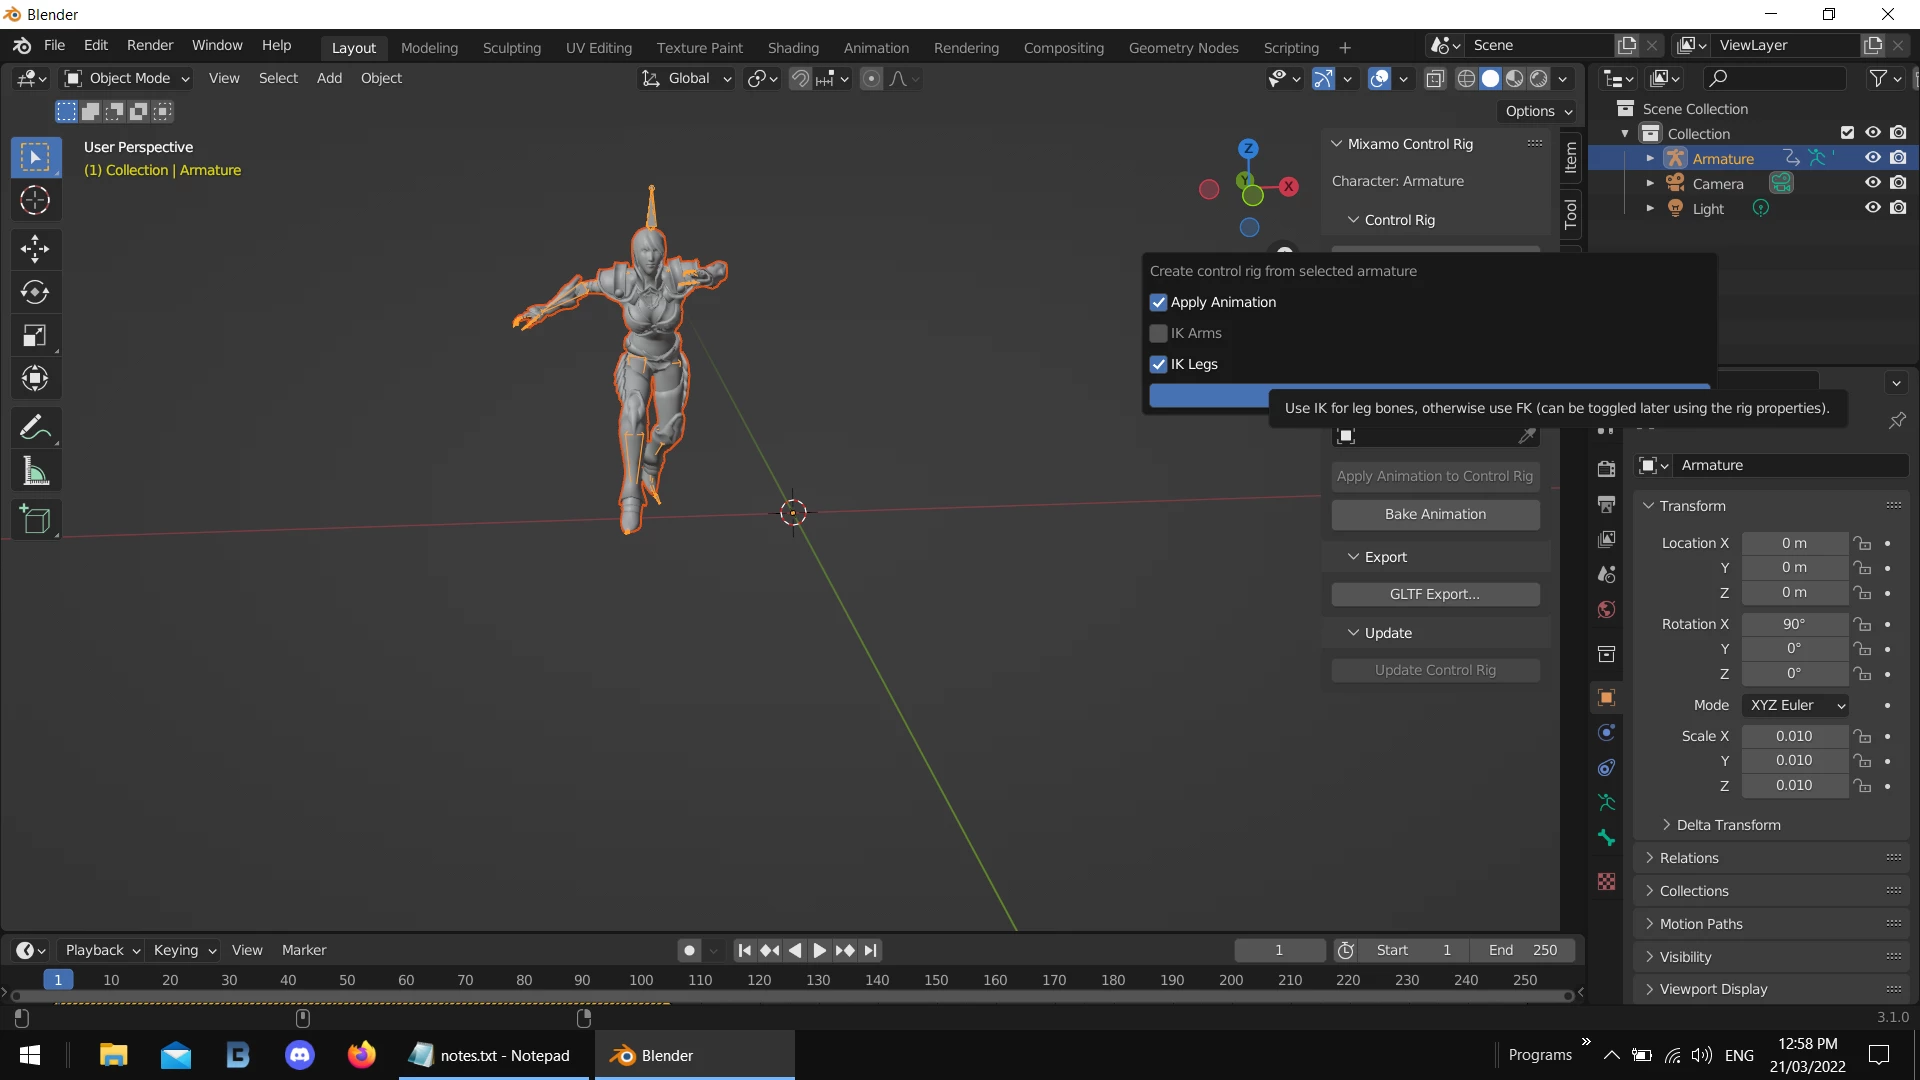Open the Bone properties tab

pyautogui.click(x=1606, y=838)
